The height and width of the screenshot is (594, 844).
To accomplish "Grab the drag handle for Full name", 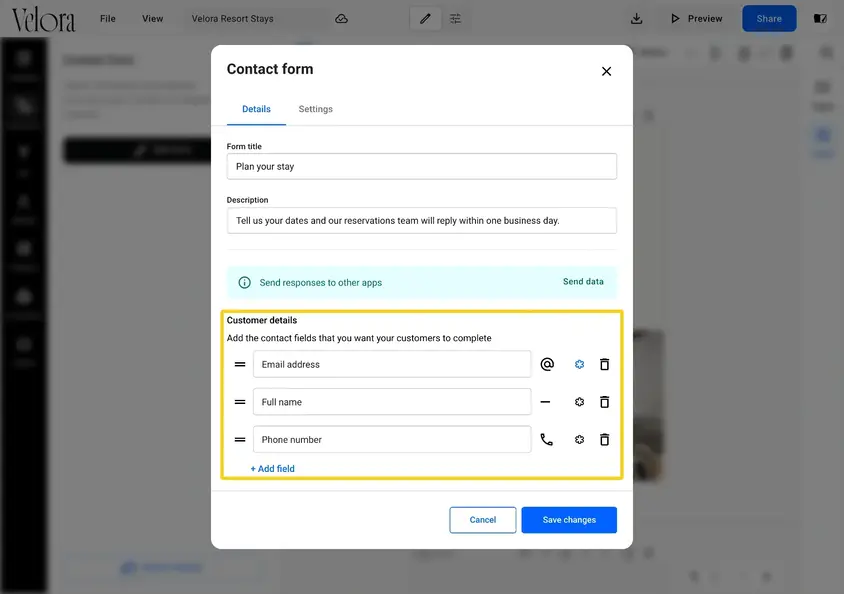I will pos(240,402).
